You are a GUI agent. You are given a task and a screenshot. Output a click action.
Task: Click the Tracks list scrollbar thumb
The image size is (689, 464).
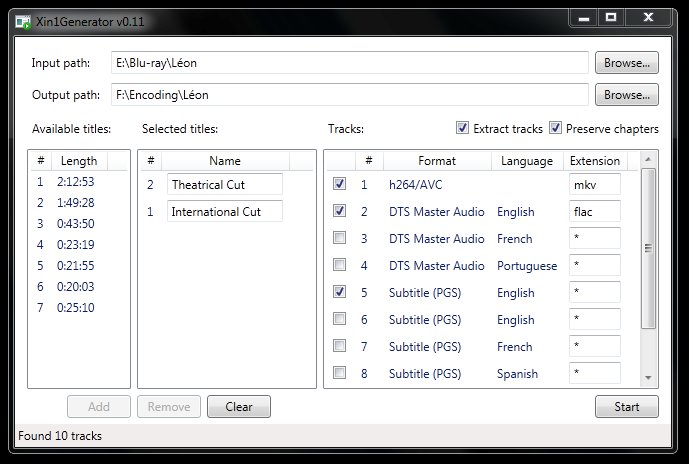(648, 248)
